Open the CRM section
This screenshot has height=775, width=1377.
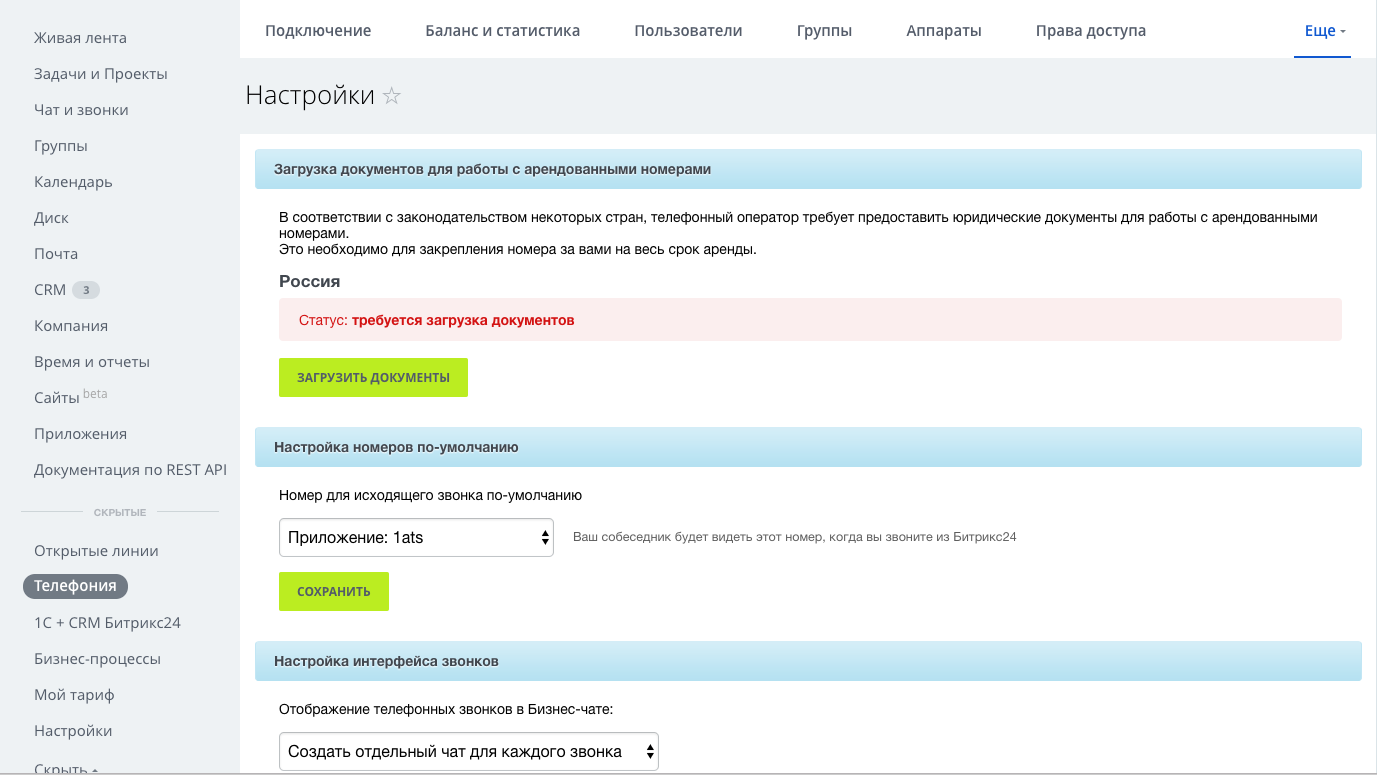[50, 290]
